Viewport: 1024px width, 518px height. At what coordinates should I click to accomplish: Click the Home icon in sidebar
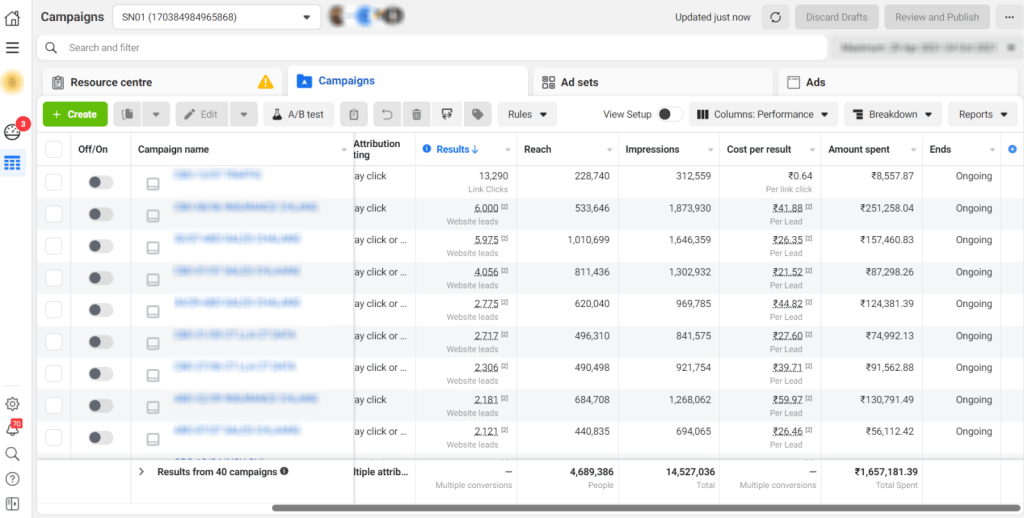point(12,17)
